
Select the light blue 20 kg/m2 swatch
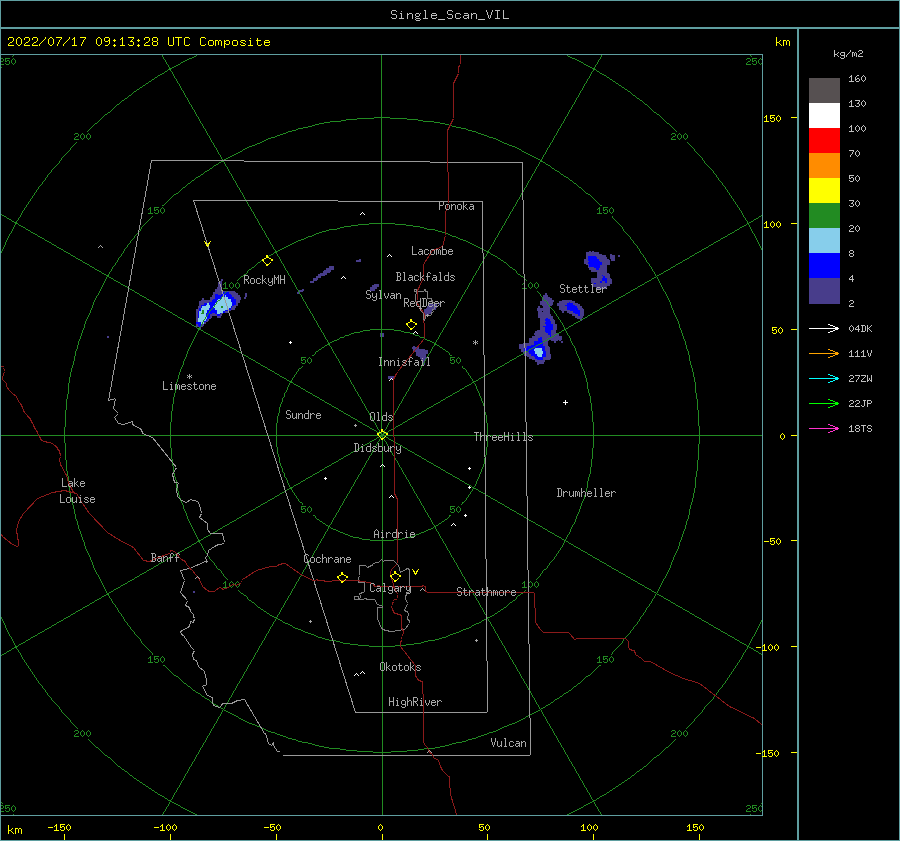pyautogui.click(x=824, y=241)
